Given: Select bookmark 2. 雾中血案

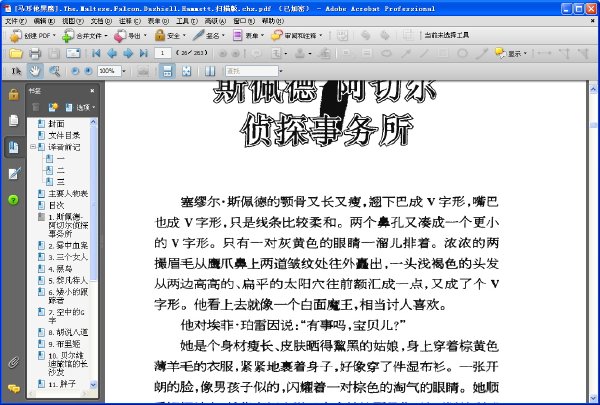Looking at the screenshot, I should [68, 245].
